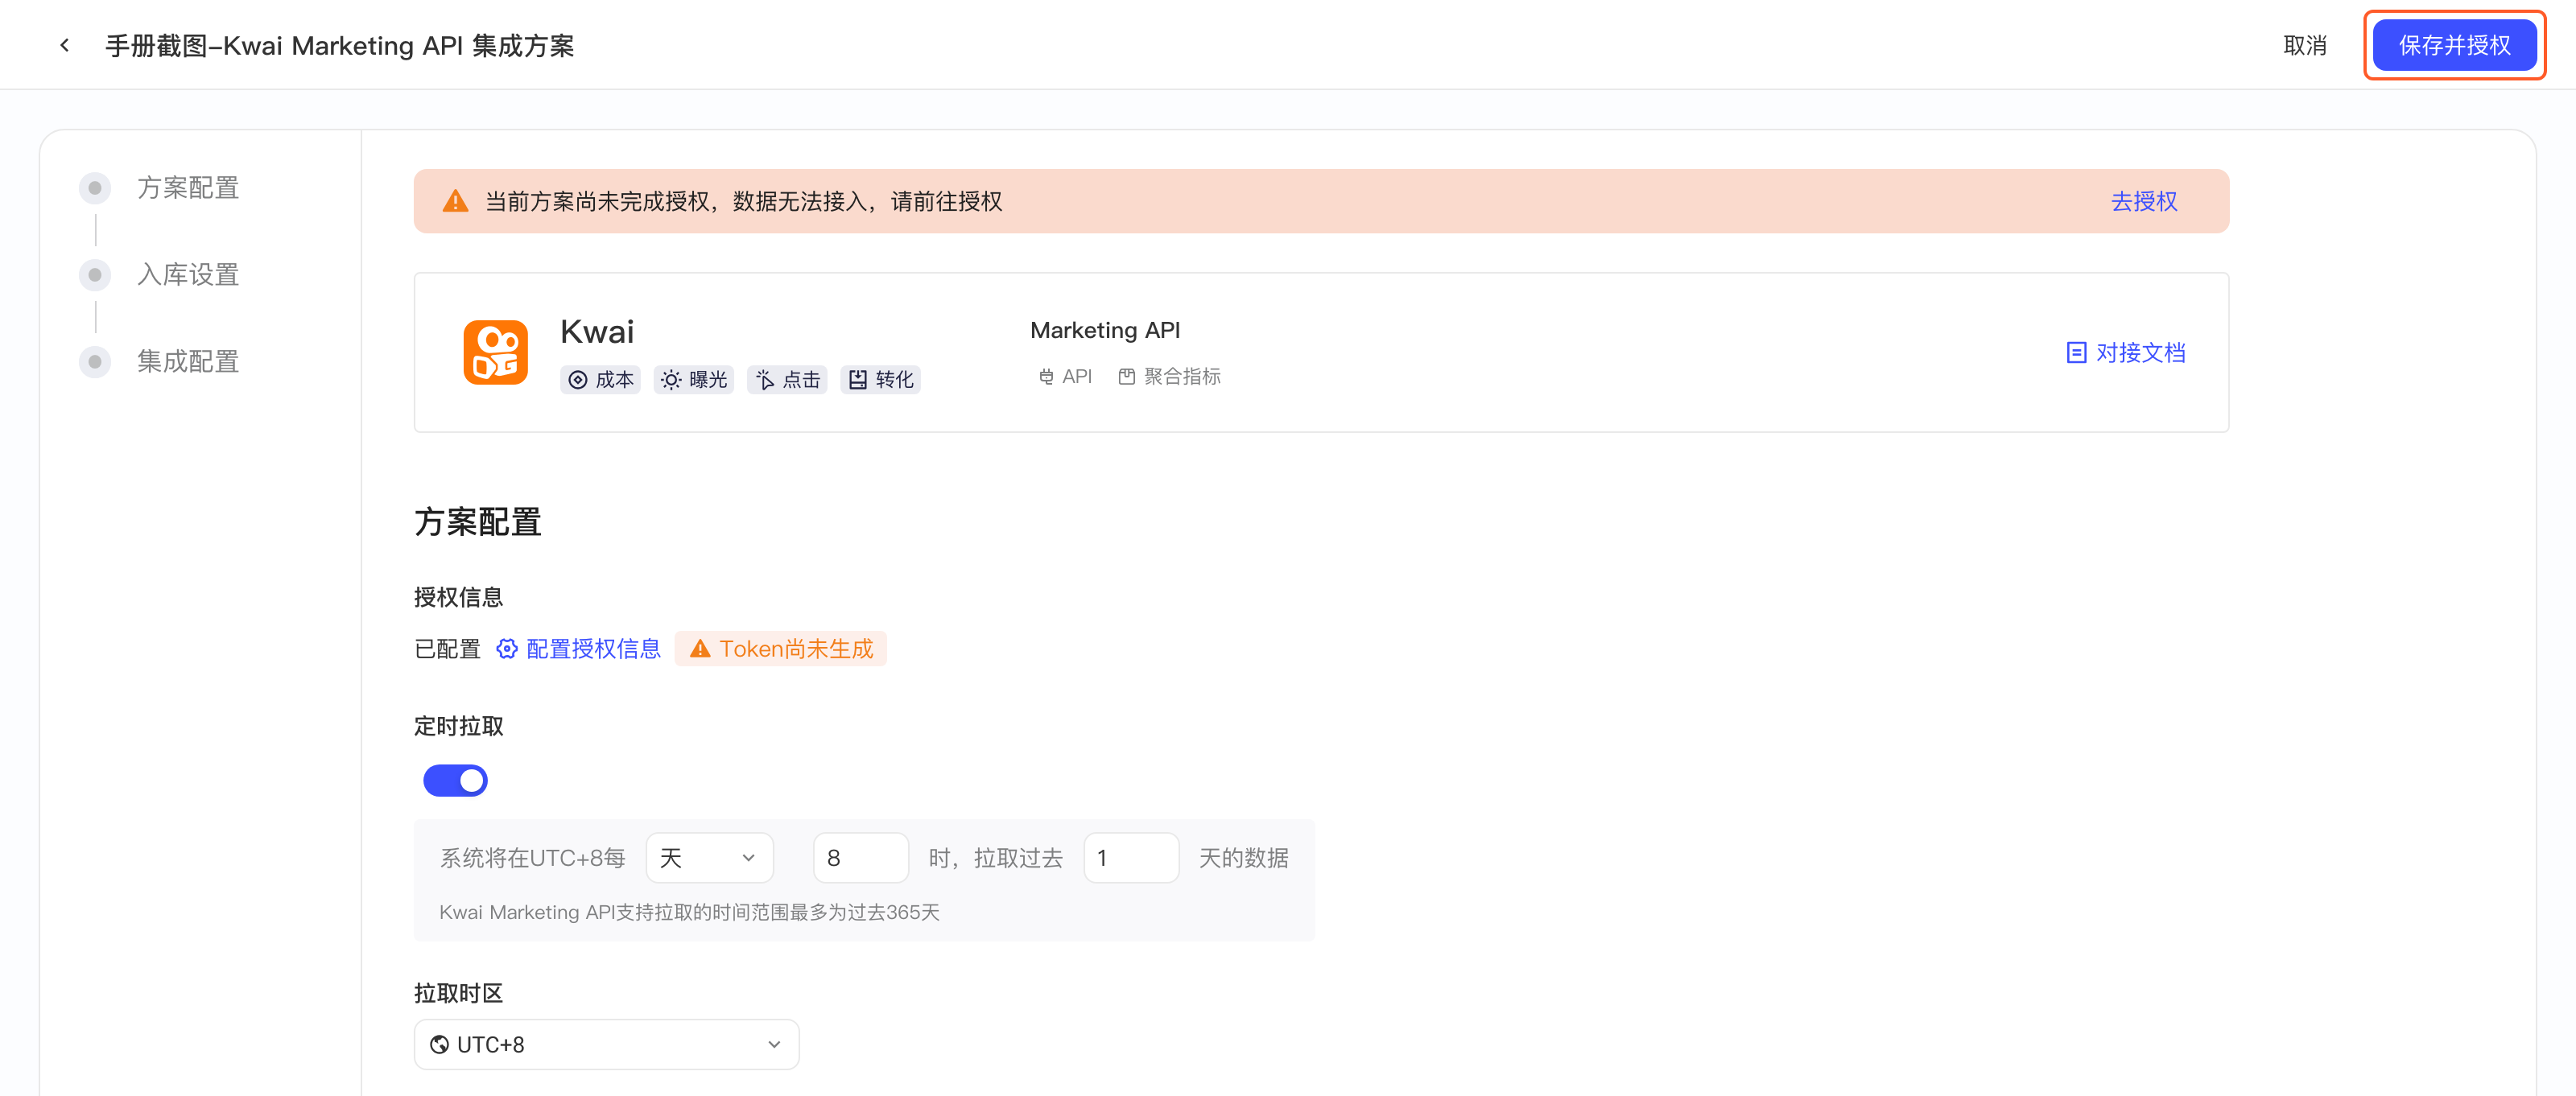Click the 曝光 exposure tag icon
This screenshot has height=1096, width=2576.
click(671, 380)
